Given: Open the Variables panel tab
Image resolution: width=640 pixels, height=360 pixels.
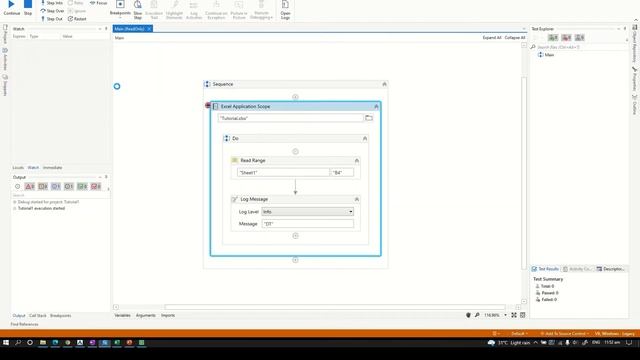Looking at the screenshot, I should pos(122,315).
